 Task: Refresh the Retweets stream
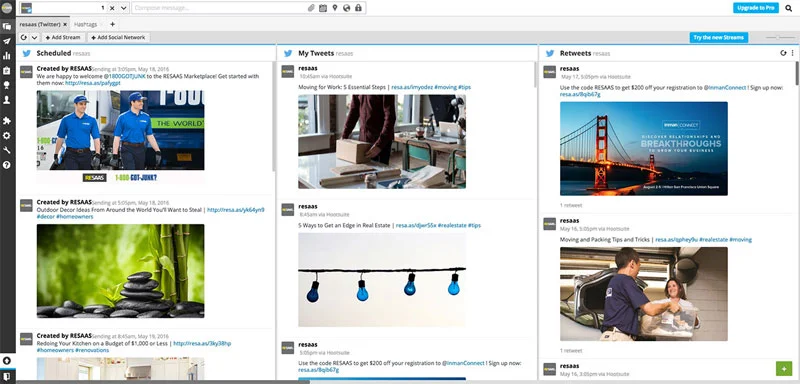[x=783, y=53]
